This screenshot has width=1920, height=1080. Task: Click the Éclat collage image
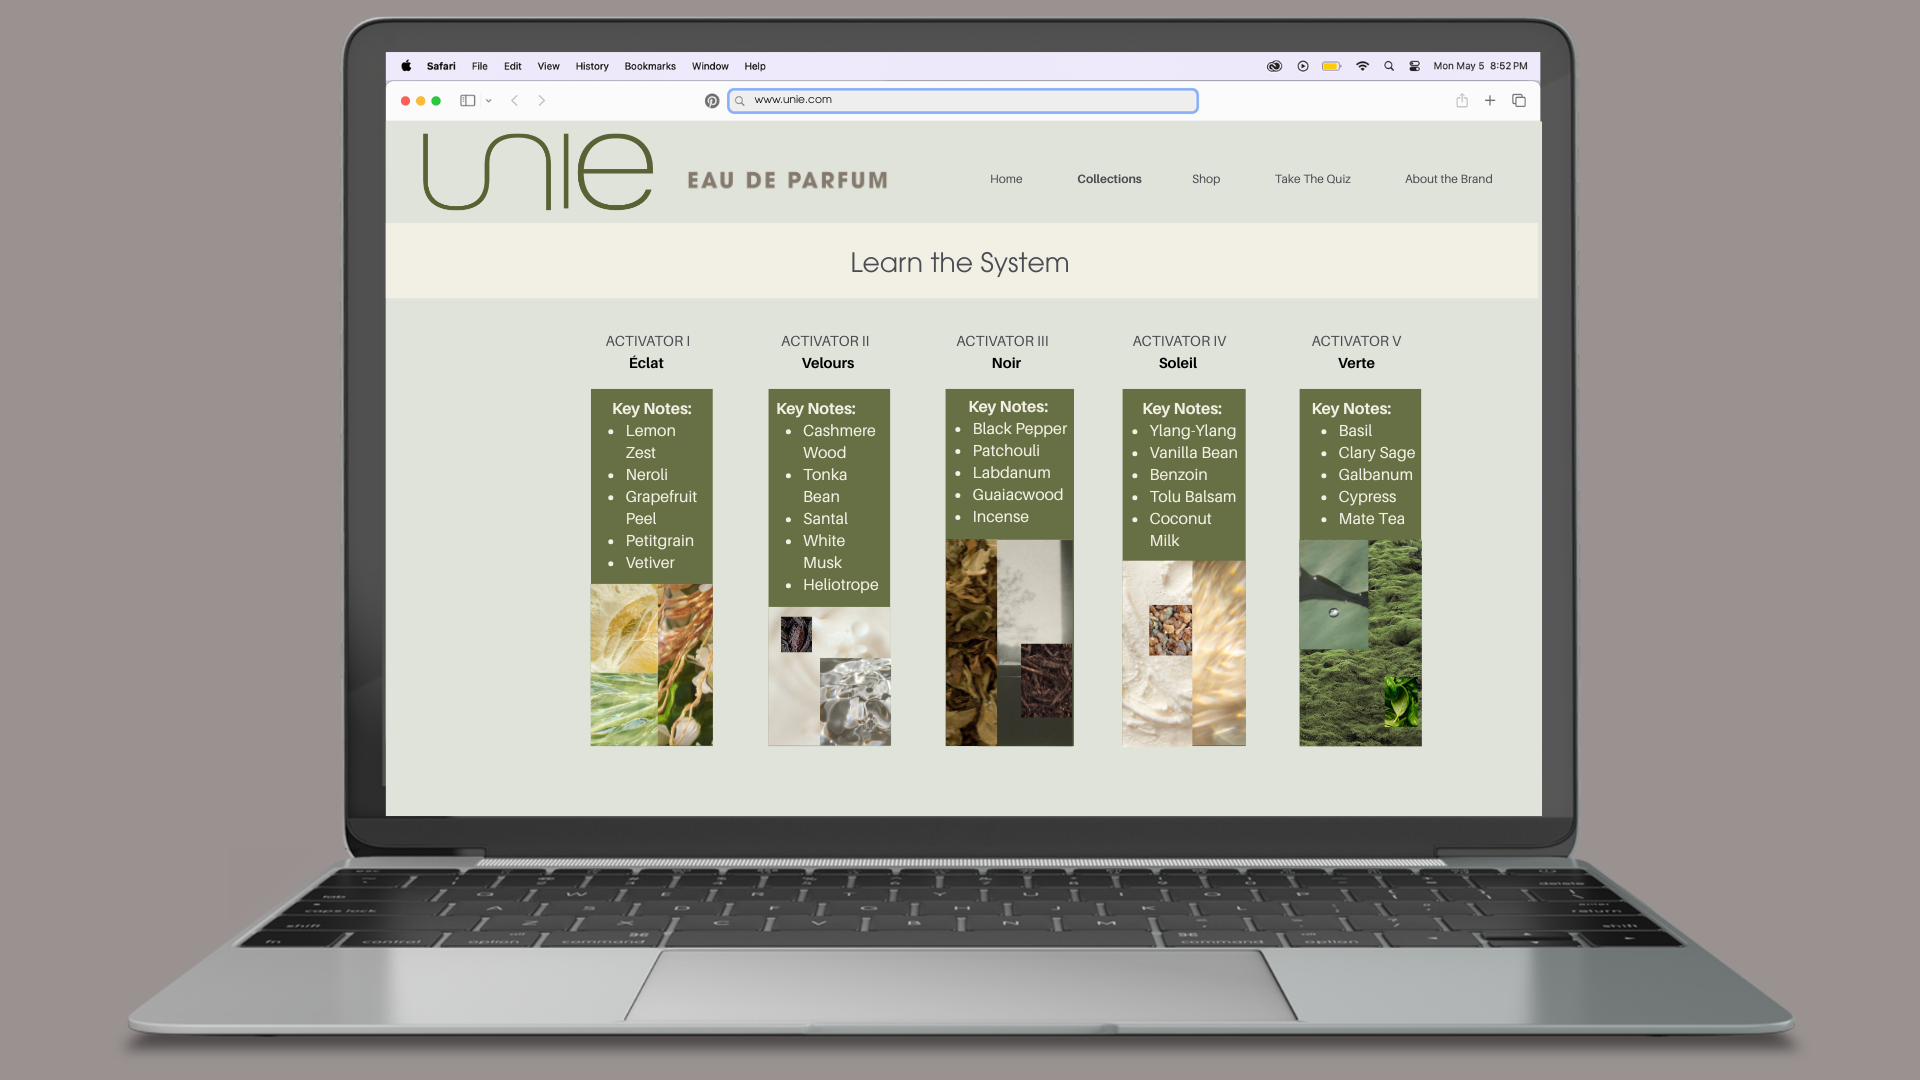(652, 665)
